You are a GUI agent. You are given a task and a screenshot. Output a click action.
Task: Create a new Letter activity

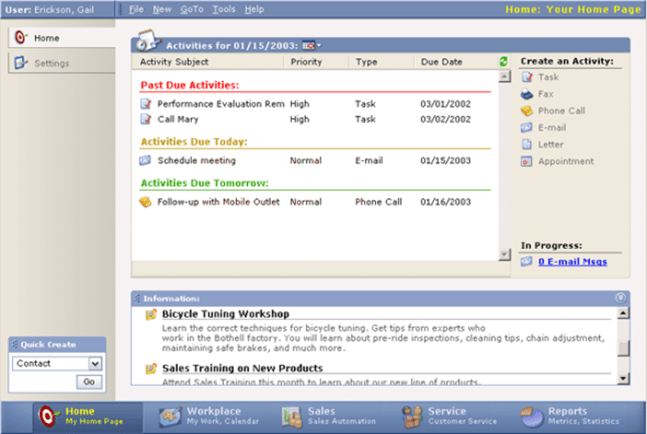(527, 145)
